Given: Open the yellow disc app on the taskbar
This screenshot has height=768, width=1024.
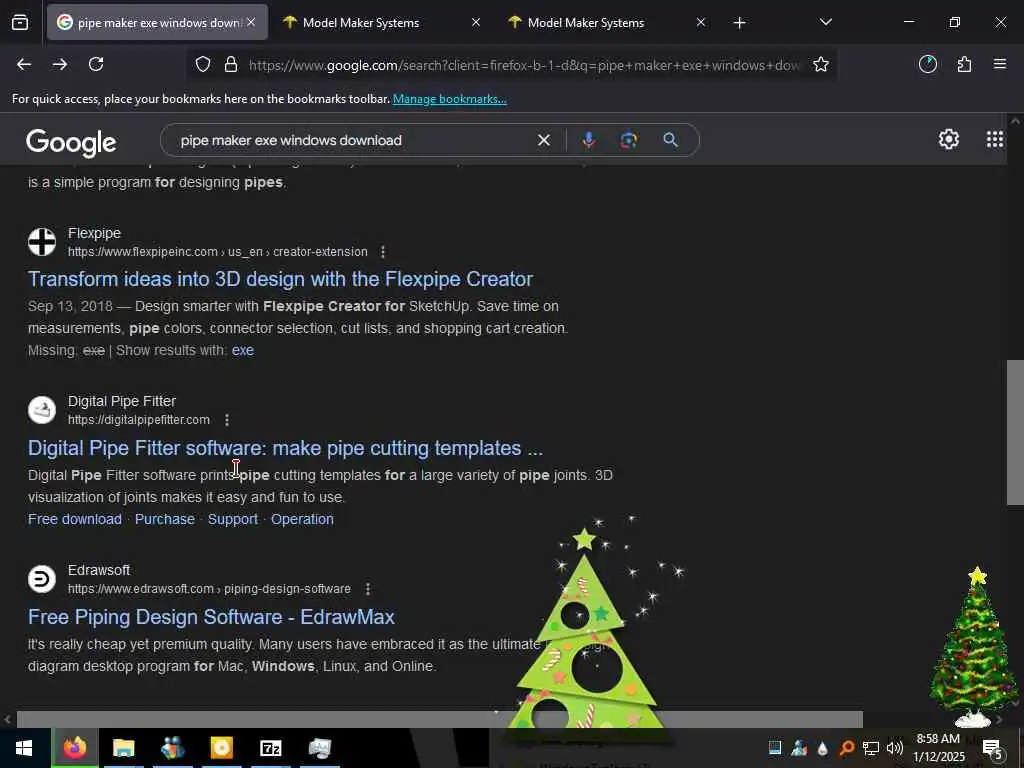Looking at the screenshot, I should click(x=221, y=748).
